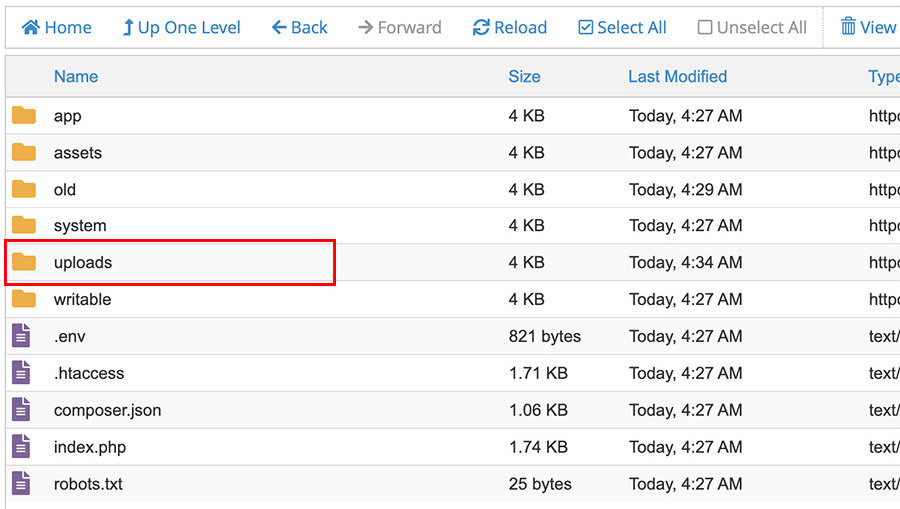This screenshot has width=900, height=509.
Task: Navigate Back in file manager
Action: pos(300,27)
